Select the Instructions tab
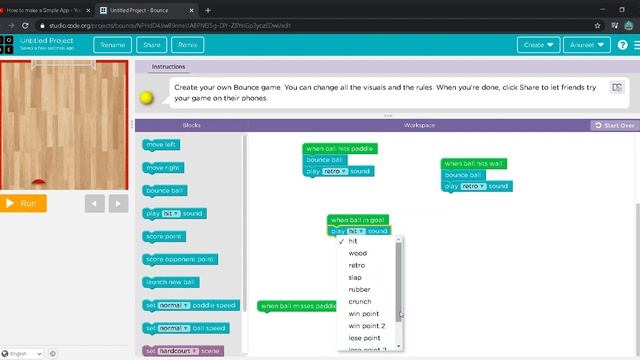The image size is (640, 360). pyautogui.click(x=168, y=67)
